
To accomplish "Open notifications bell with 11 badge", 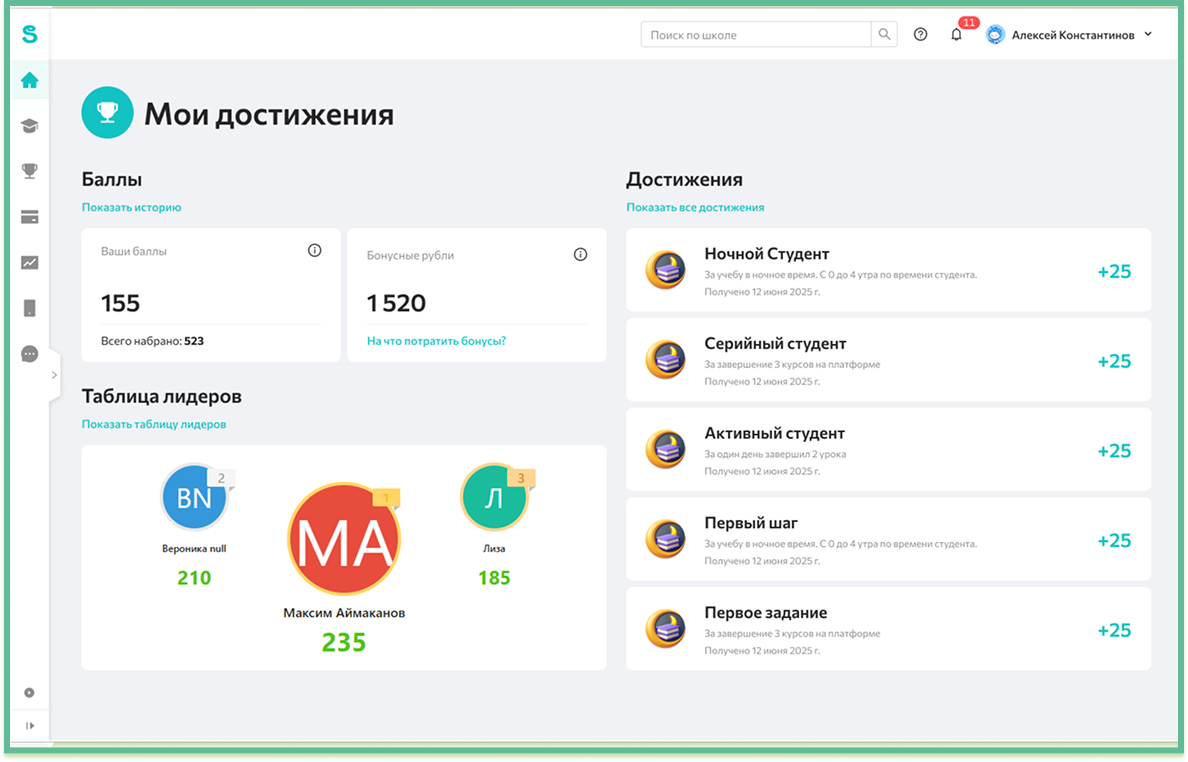I will point(956,34).
